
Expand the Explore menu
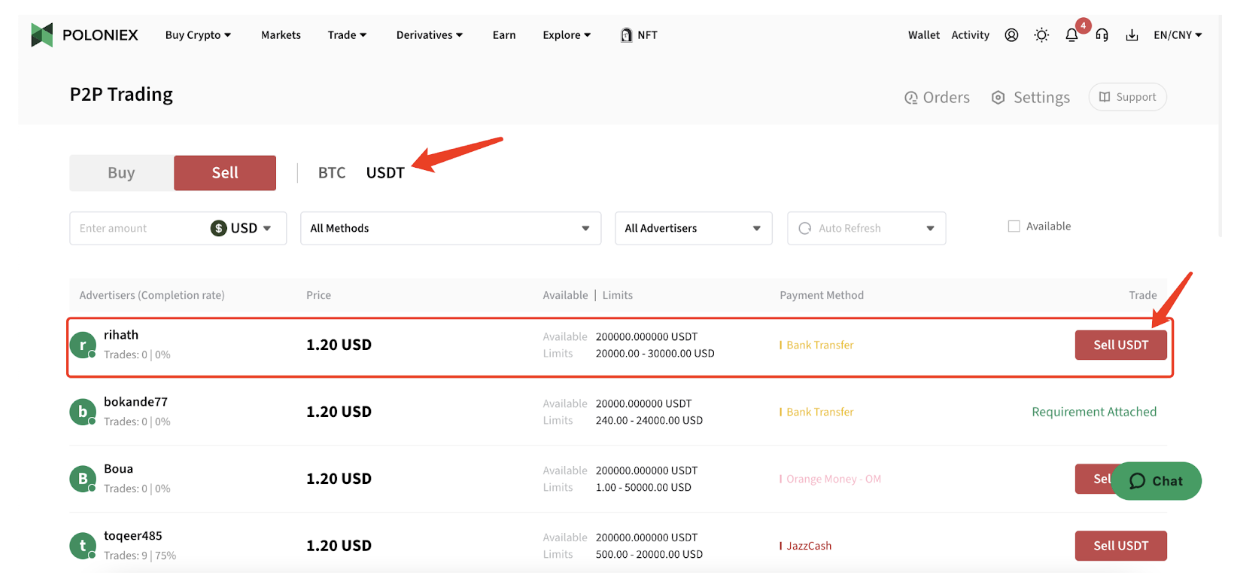tap(567, 35)
